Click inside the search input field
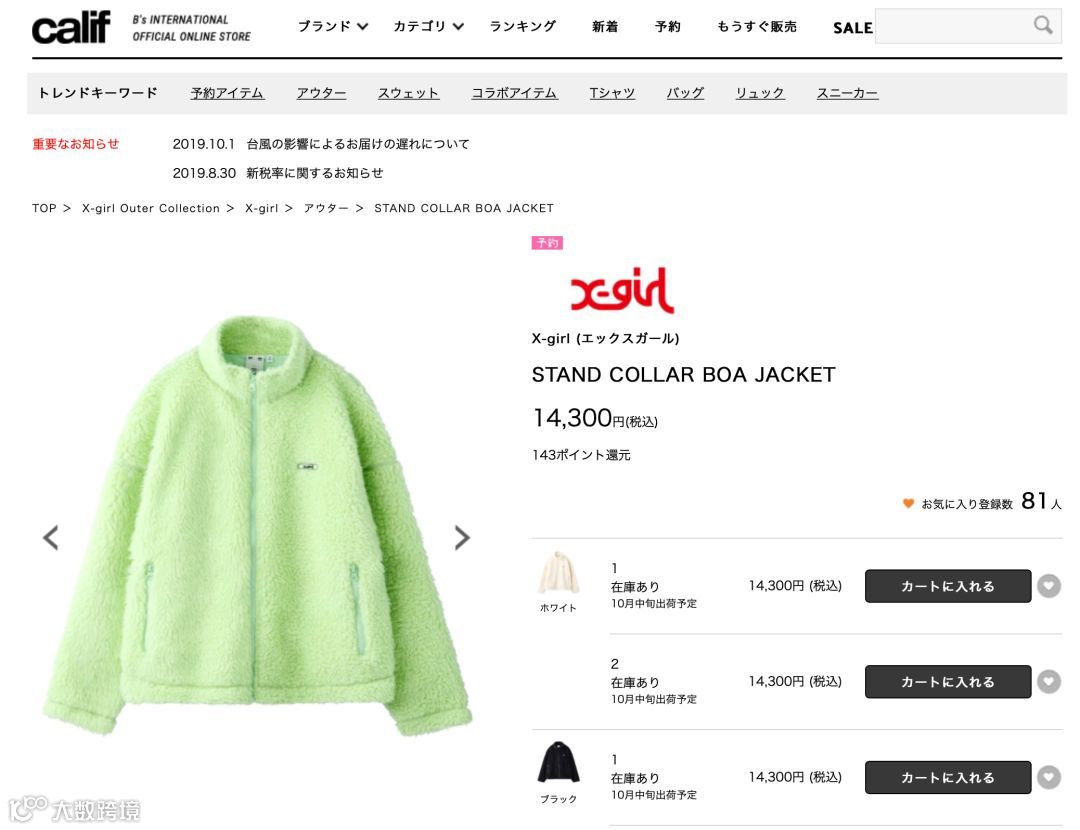Image resolution: width=1080 pixels, height=830 pixels. (953, 26)
